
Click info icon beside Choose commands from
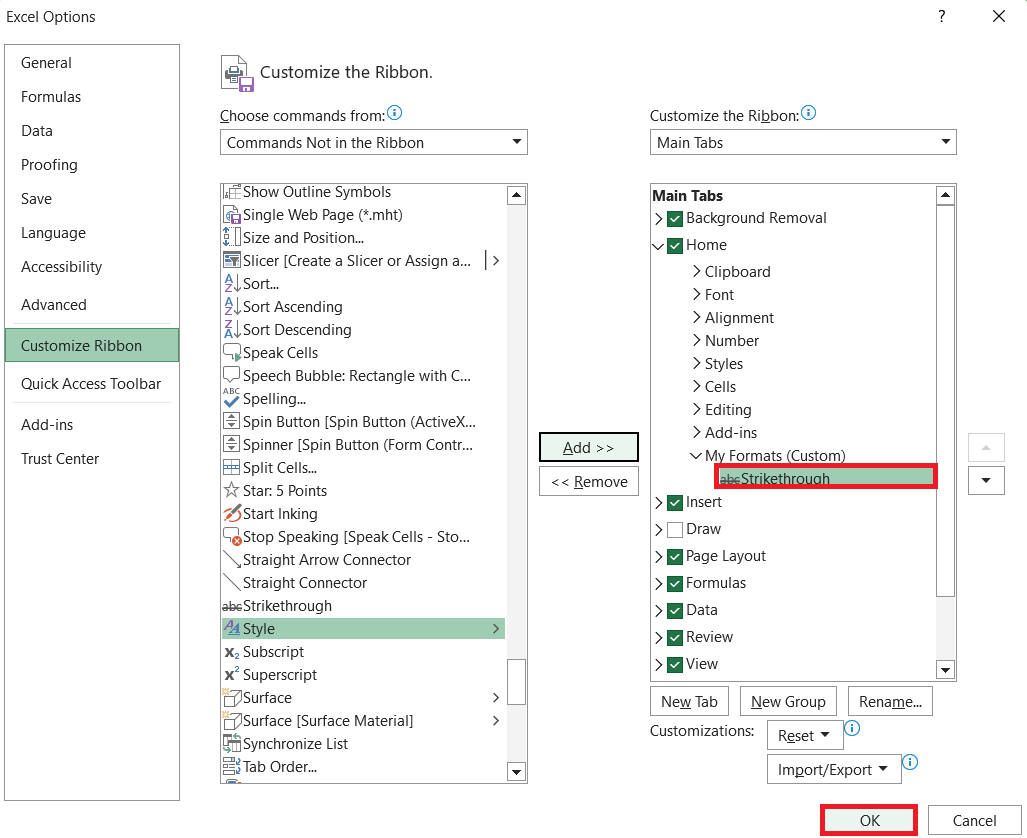tap(394, 113)
